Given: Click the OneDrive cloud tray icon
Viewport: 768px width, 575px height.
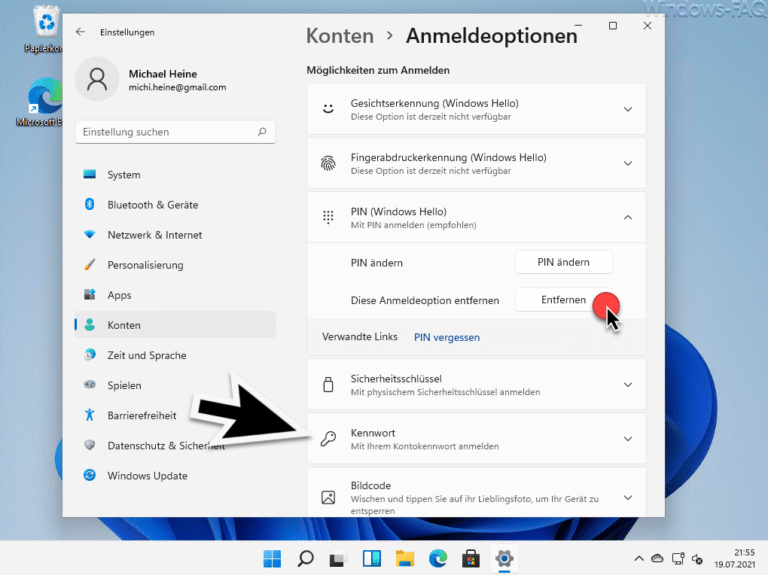Looking at the screenshot, I should point(657,558).
